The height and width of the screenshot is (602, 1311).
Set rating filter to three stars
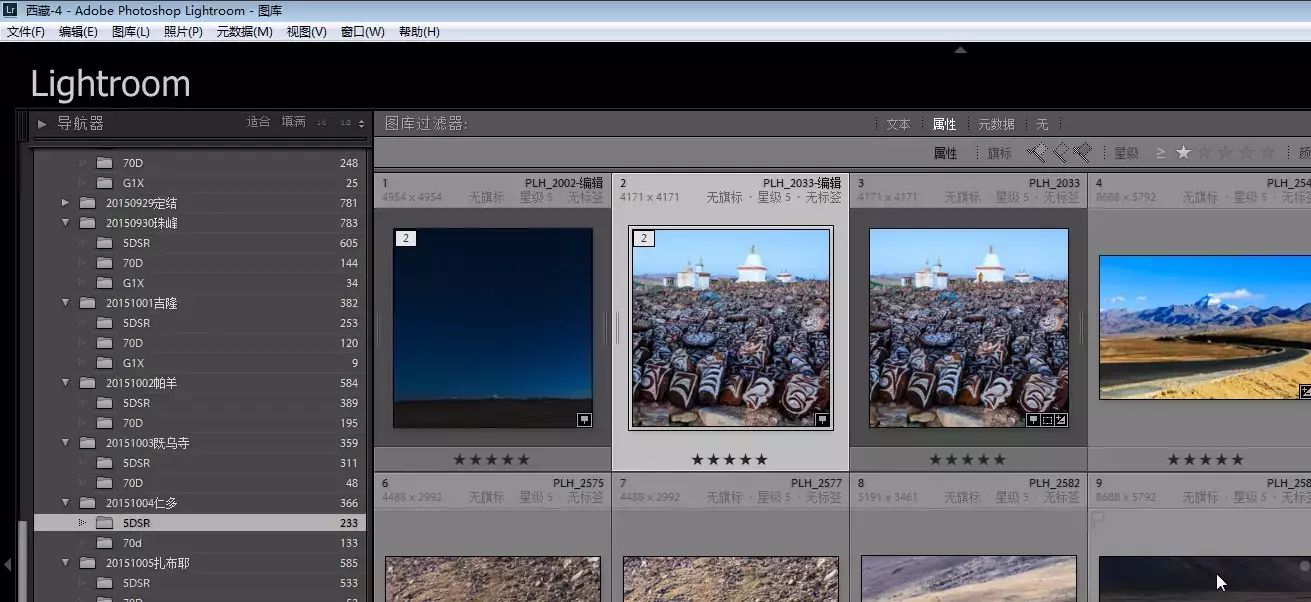pos(1225,153)
